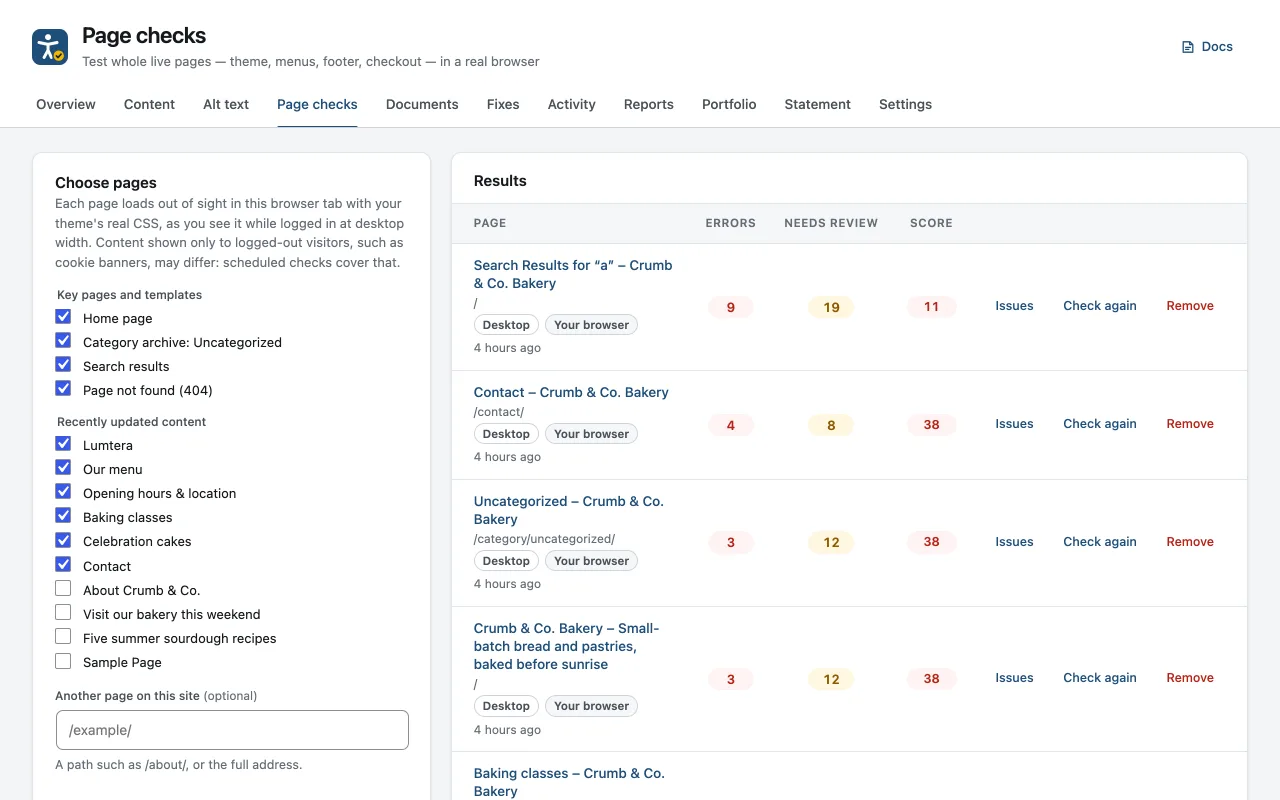This screenshot has width=1280, height=800.
Task: Open the Settings tab
Action: (x=905, y=104)
